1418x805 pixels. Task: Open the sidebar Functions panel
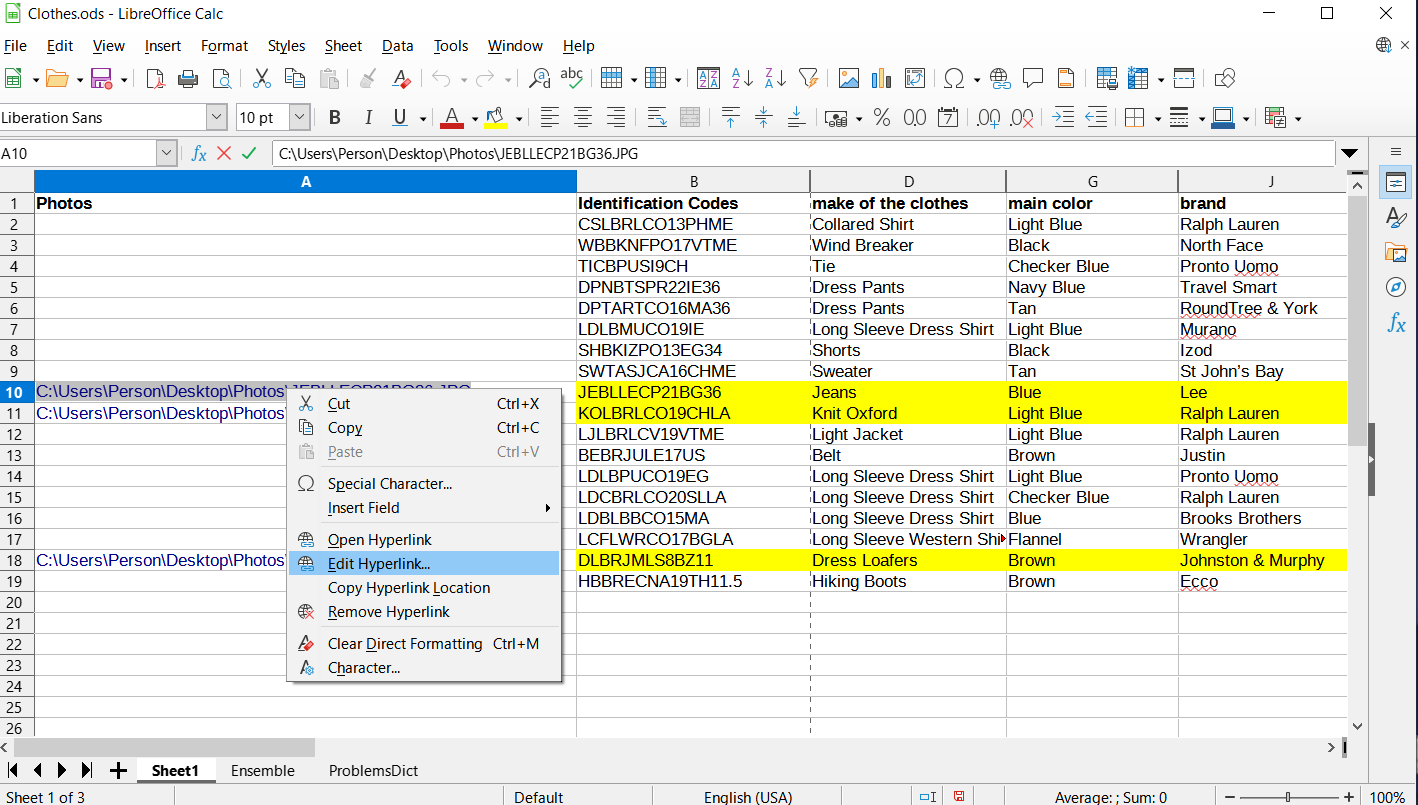tap(1396, 323)
